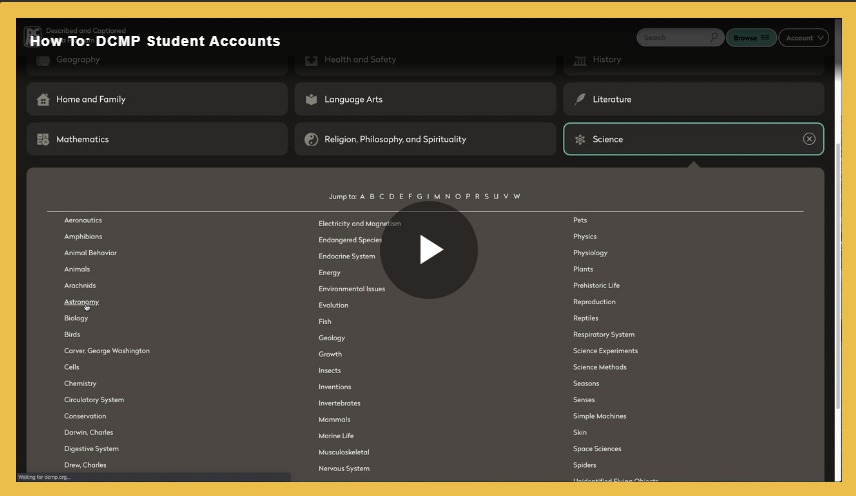This screenshot has height=496, width=856.
Task: Open the Browse menu button
Action: (751, 38)
